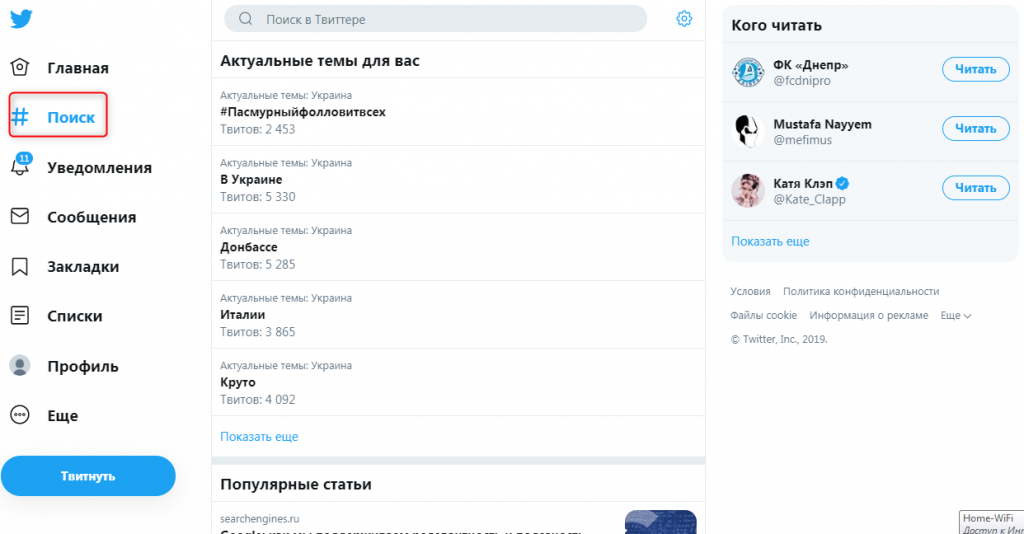Follow Катя Клэп with Читать button

click(976, 188)
